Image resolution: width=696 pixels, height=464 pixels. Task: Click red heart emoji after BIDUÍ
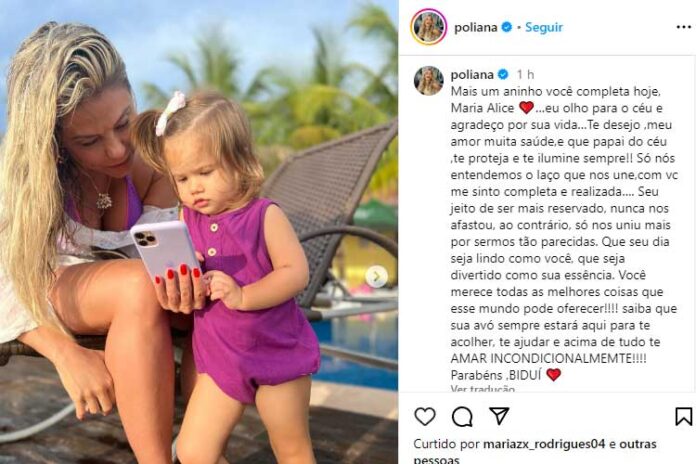553,375
